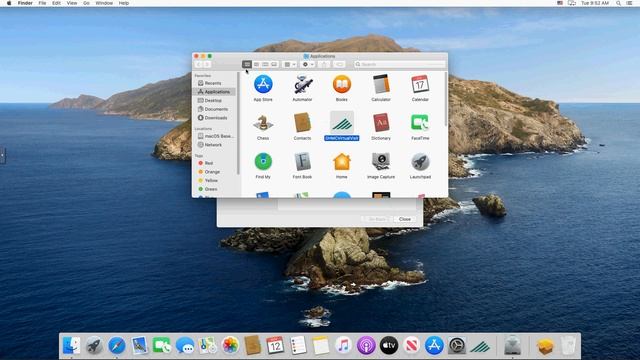Switch Finder to gallery view
Image resolution: width=640 pixels, height=360 pixels.
(274, 64)
